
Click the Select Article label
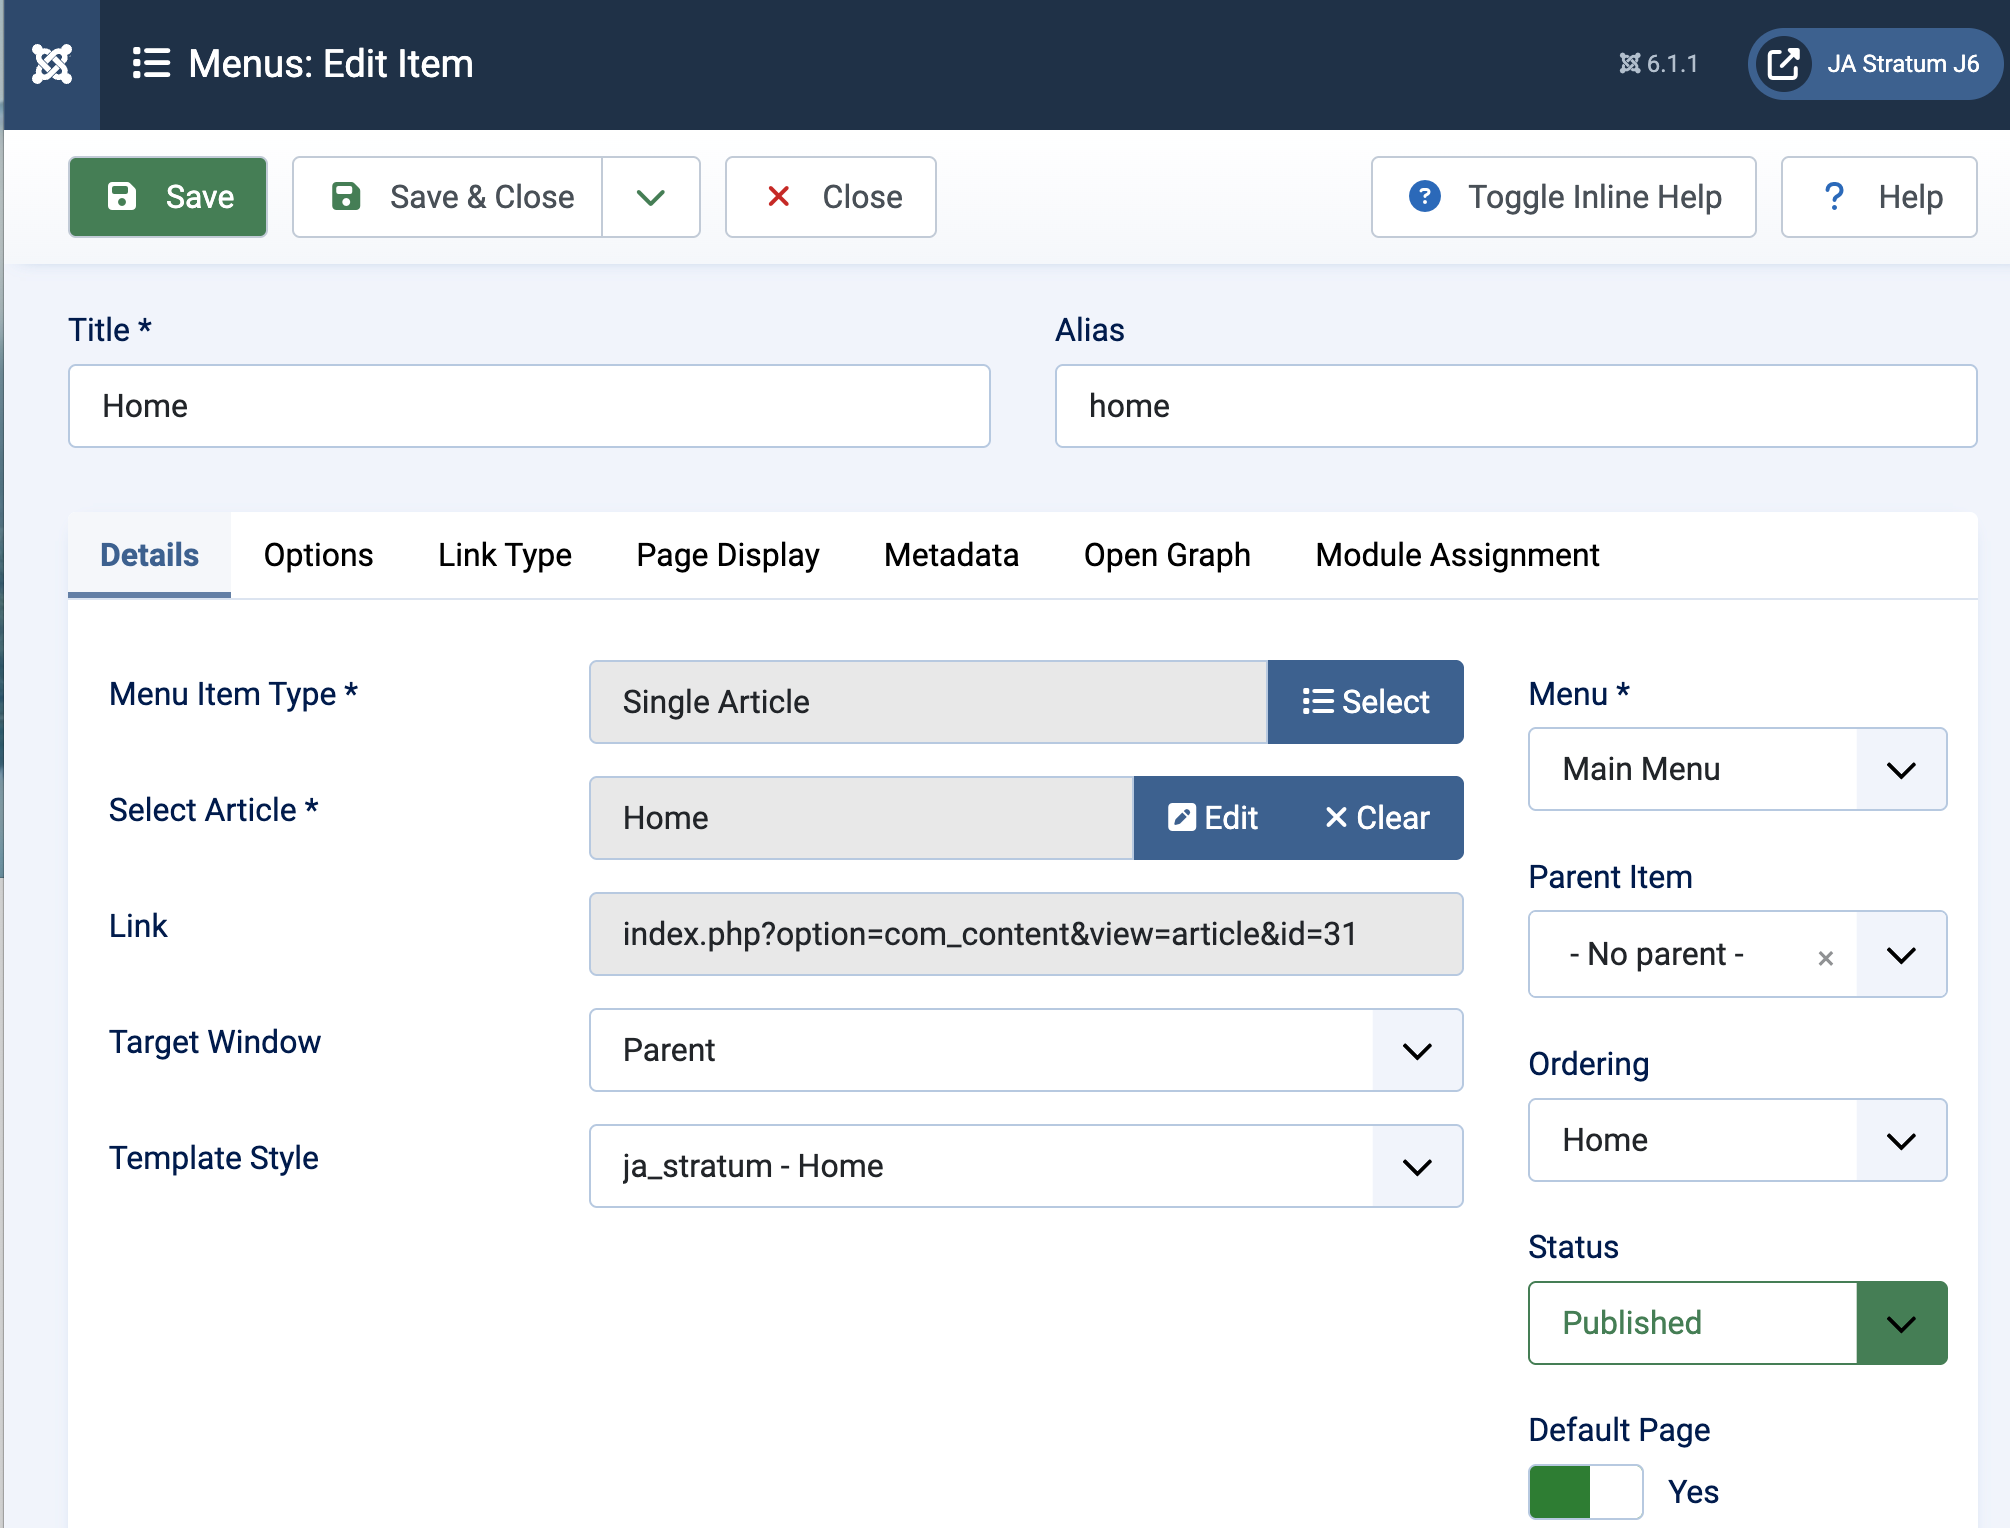213,810
